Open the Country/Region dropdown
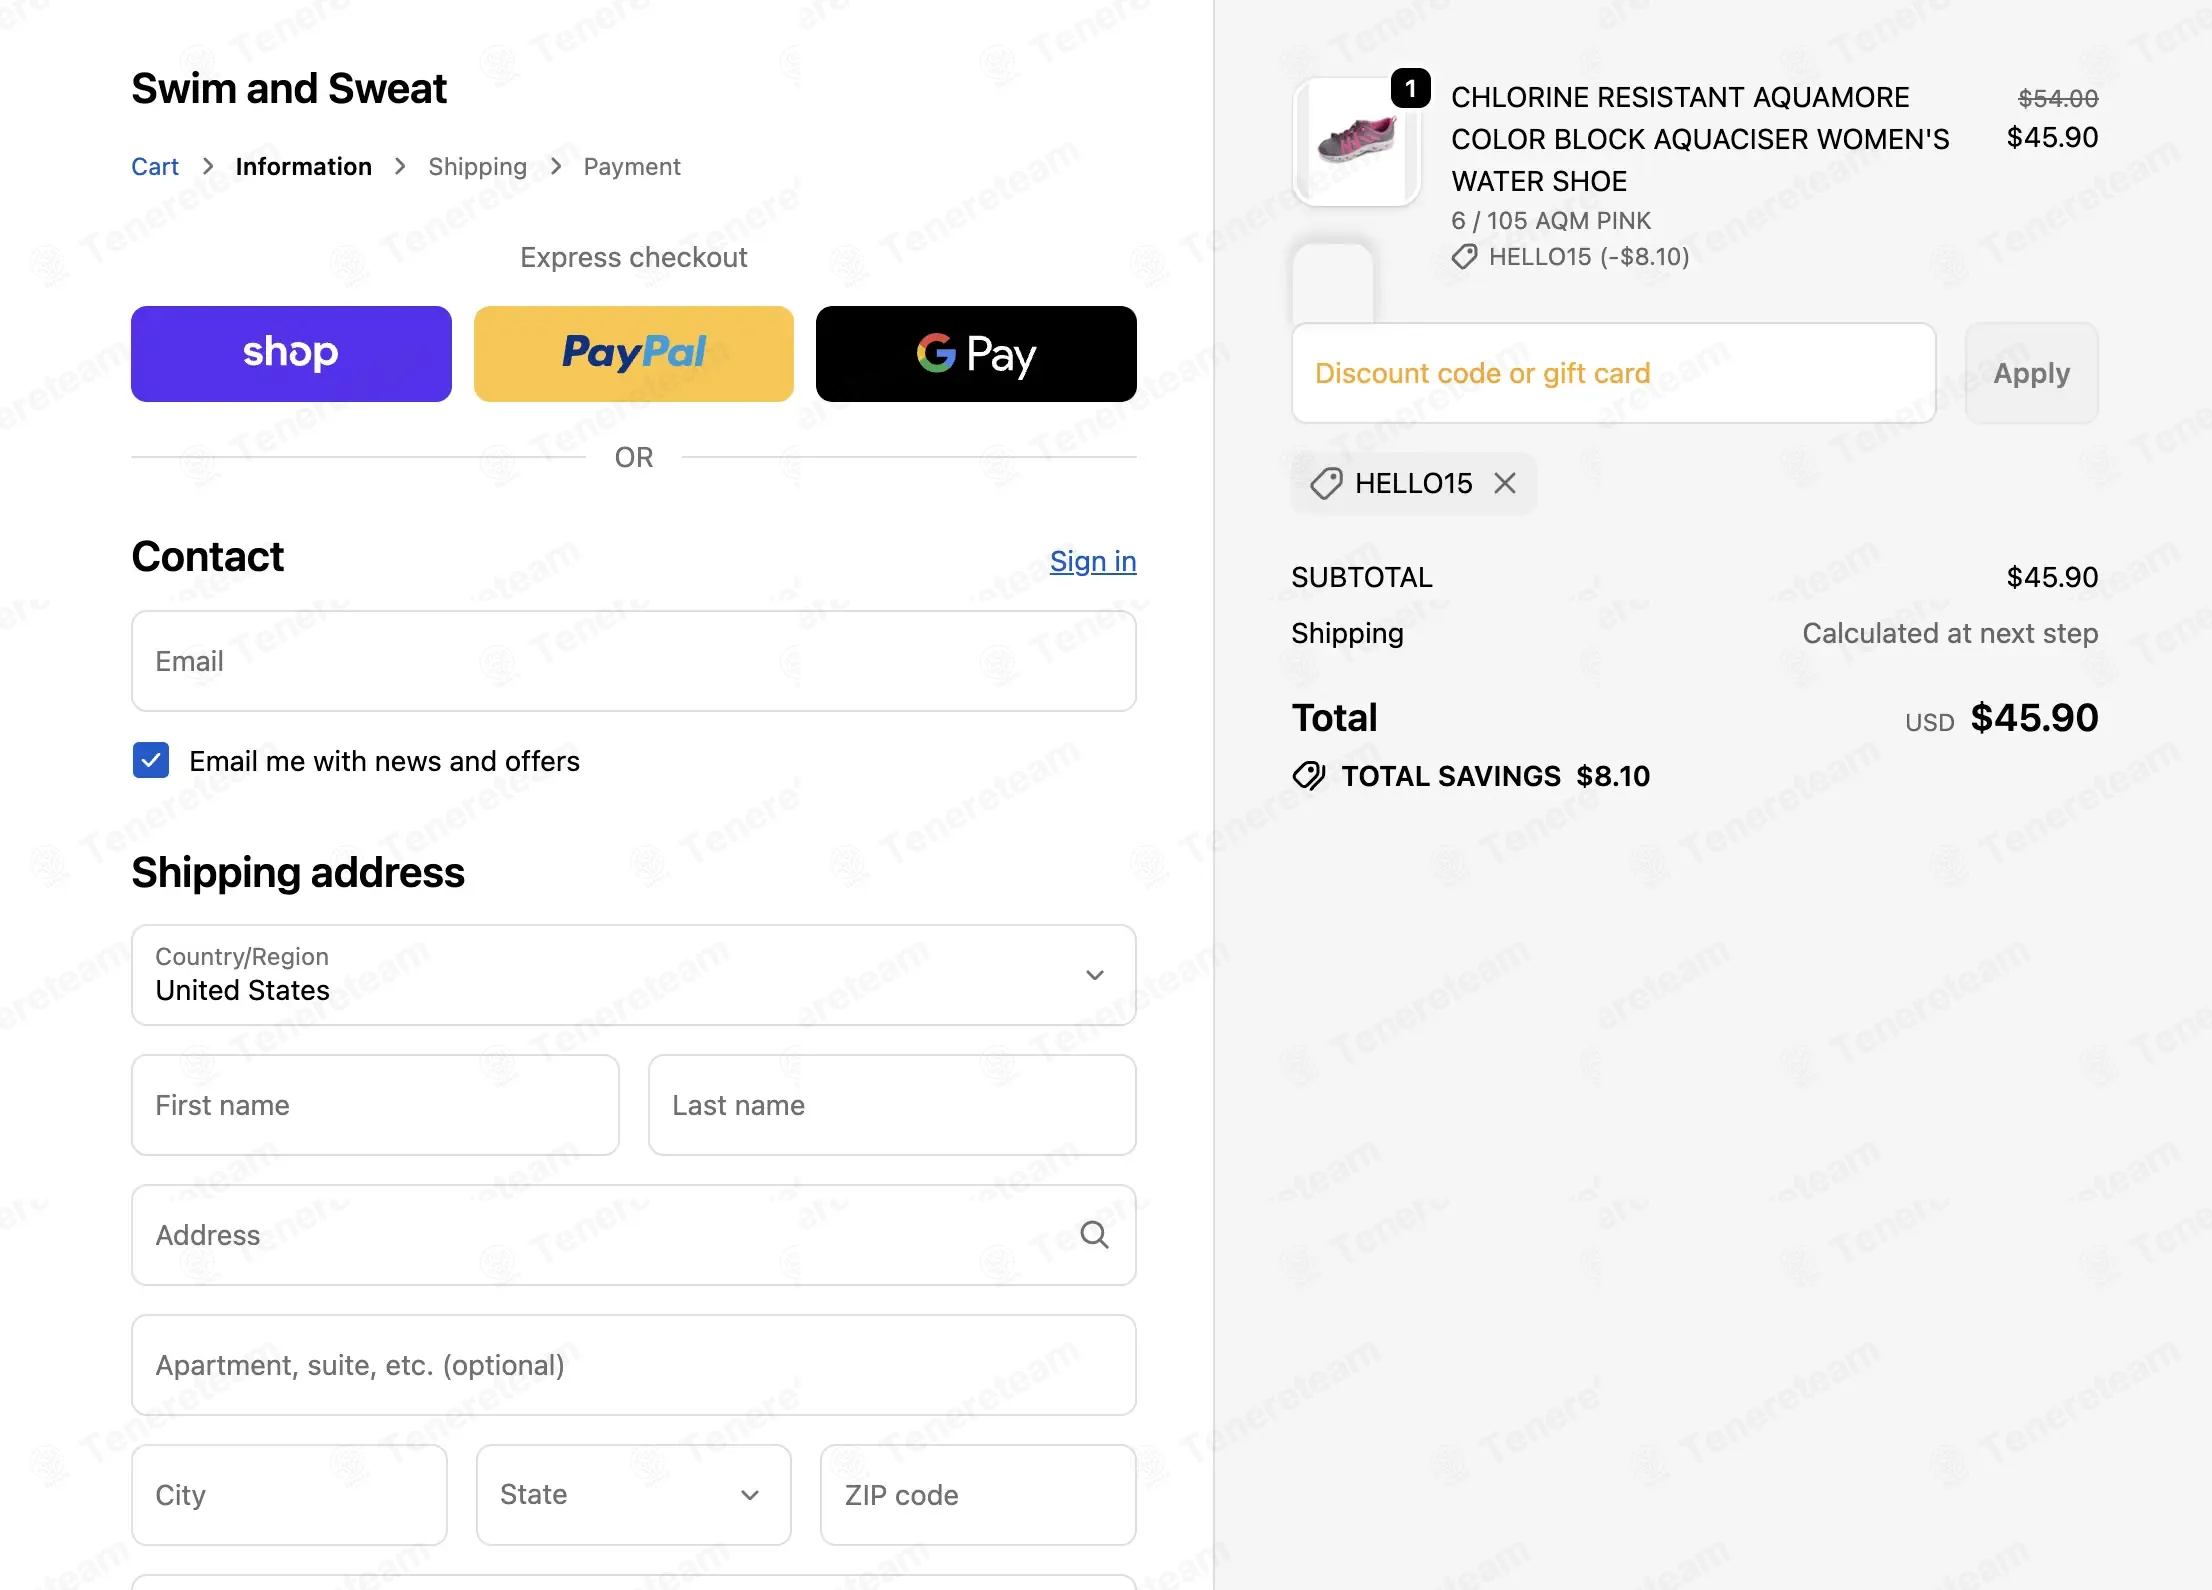This screenshot has height=1590, width=2212. click(633, 975)
